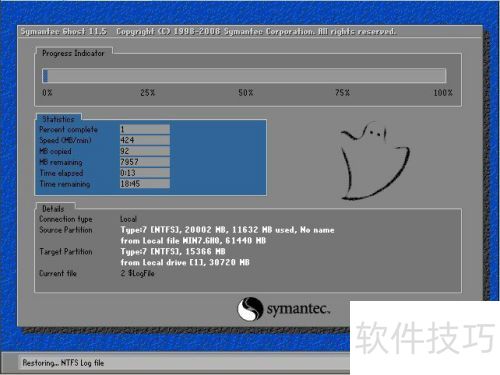
Task: Click the Statistics group label
Action: [58, 119]
